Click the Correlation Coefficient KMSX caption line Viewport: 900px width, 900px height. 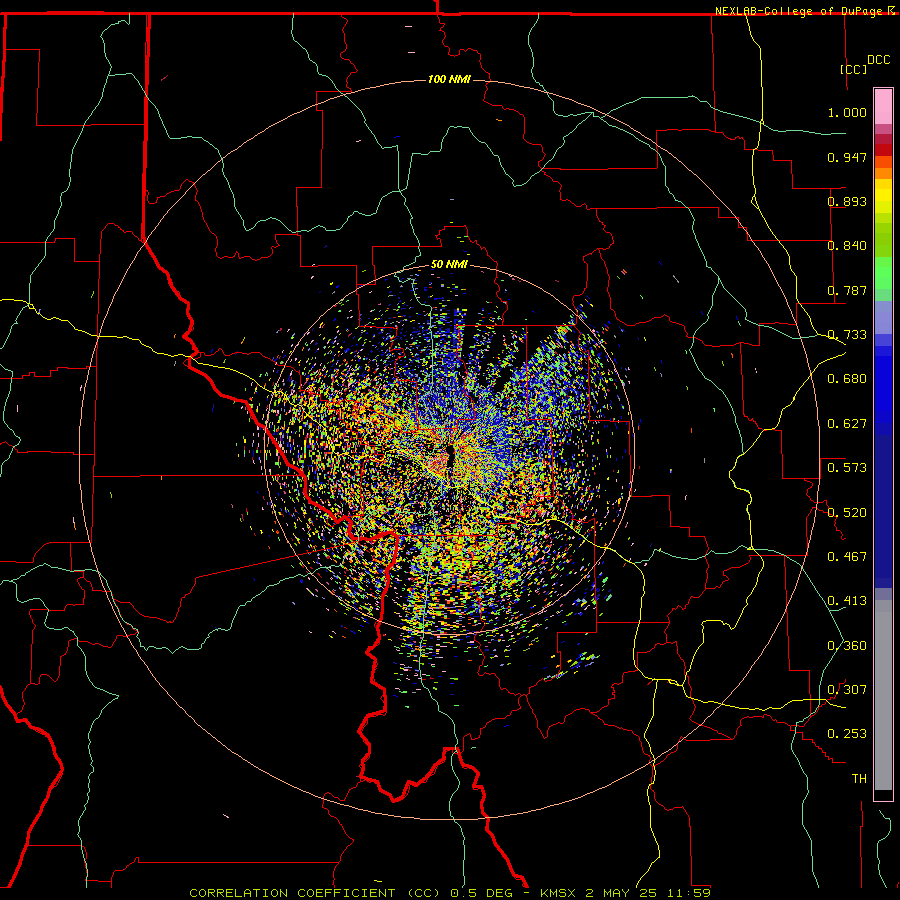coord(450,893)
